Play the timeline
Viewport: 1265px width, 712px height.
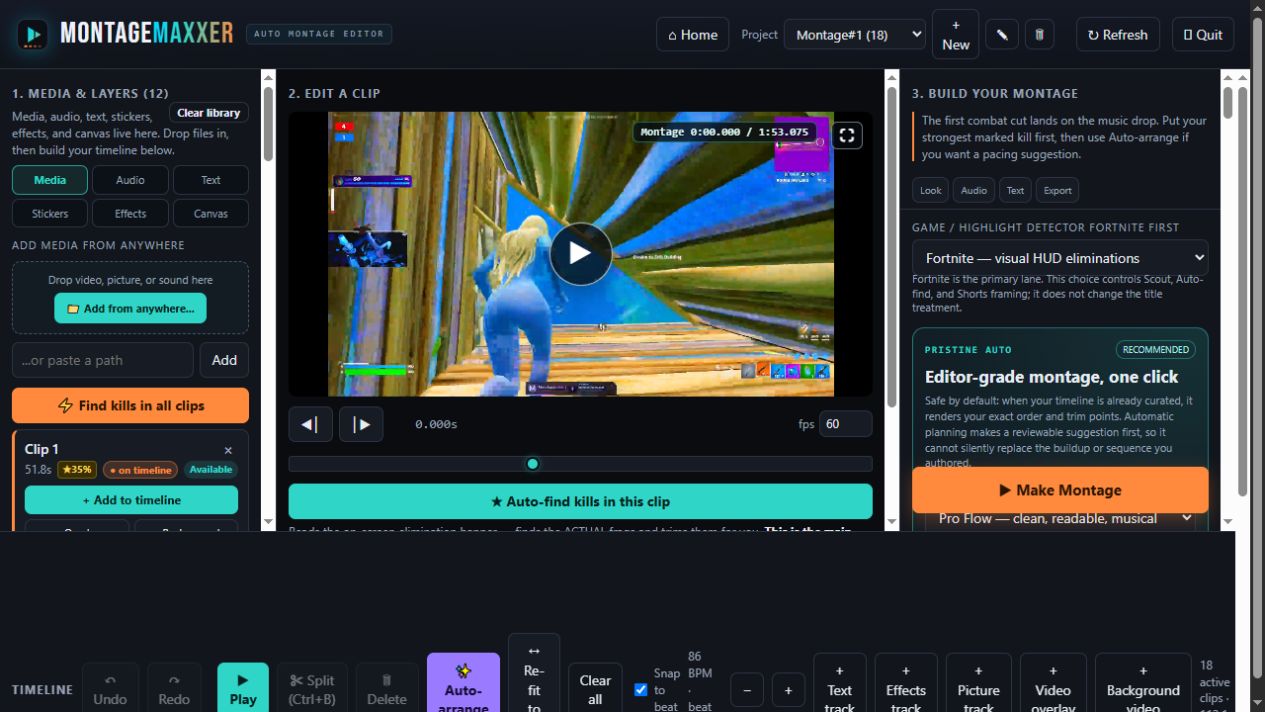243,690
